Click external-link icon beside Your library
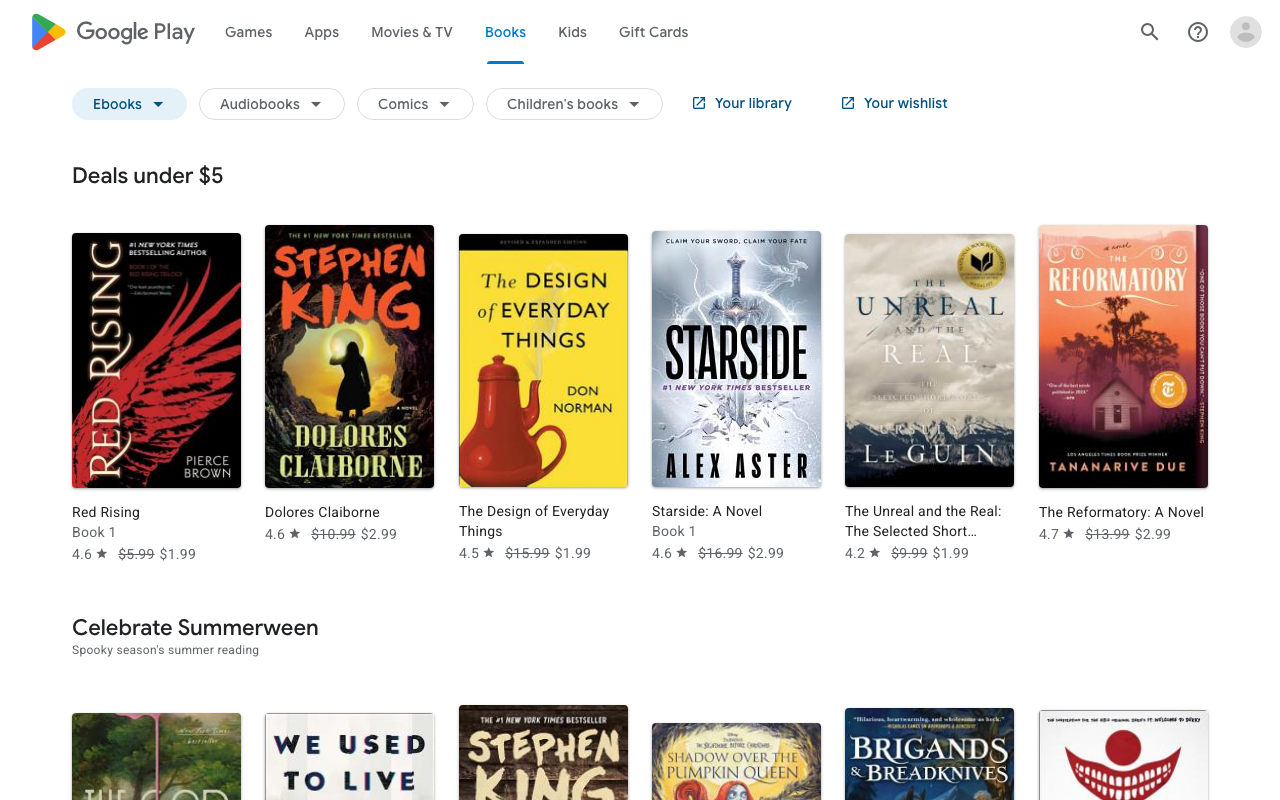The image size is (1280, 800). 699,103
